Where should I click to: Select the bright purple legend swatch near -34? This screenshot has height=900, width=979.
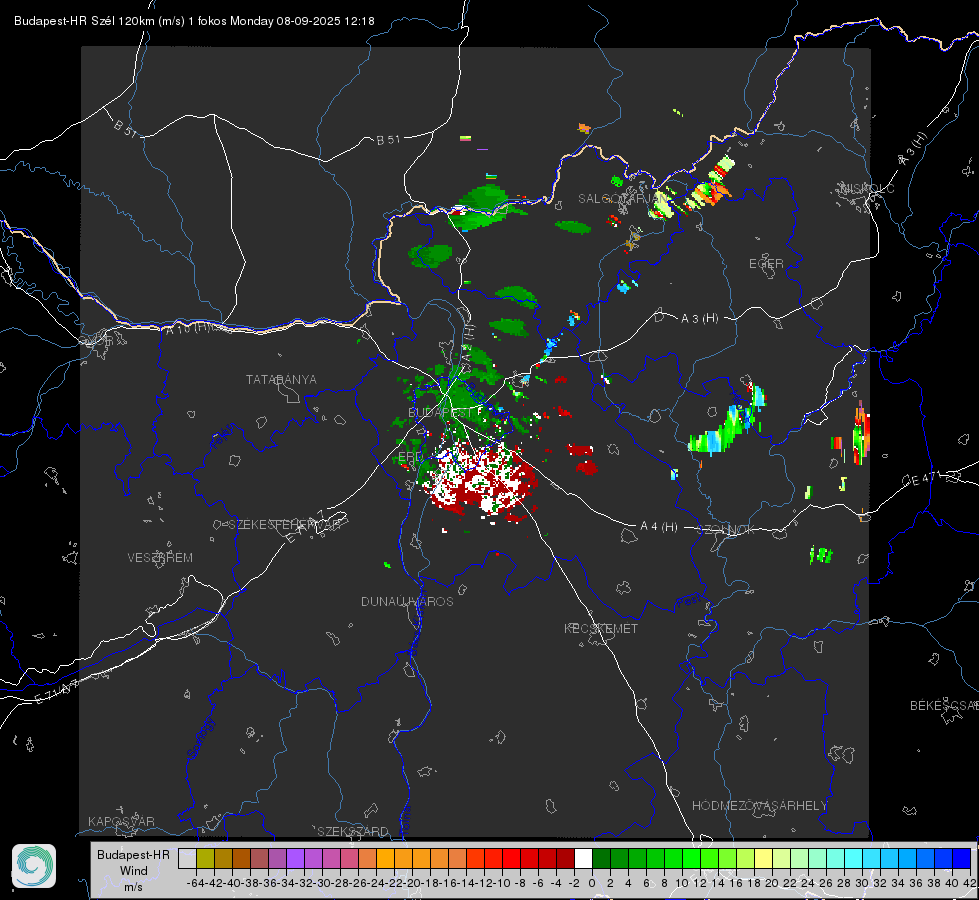pyautogui.click(x=295, y=858)
